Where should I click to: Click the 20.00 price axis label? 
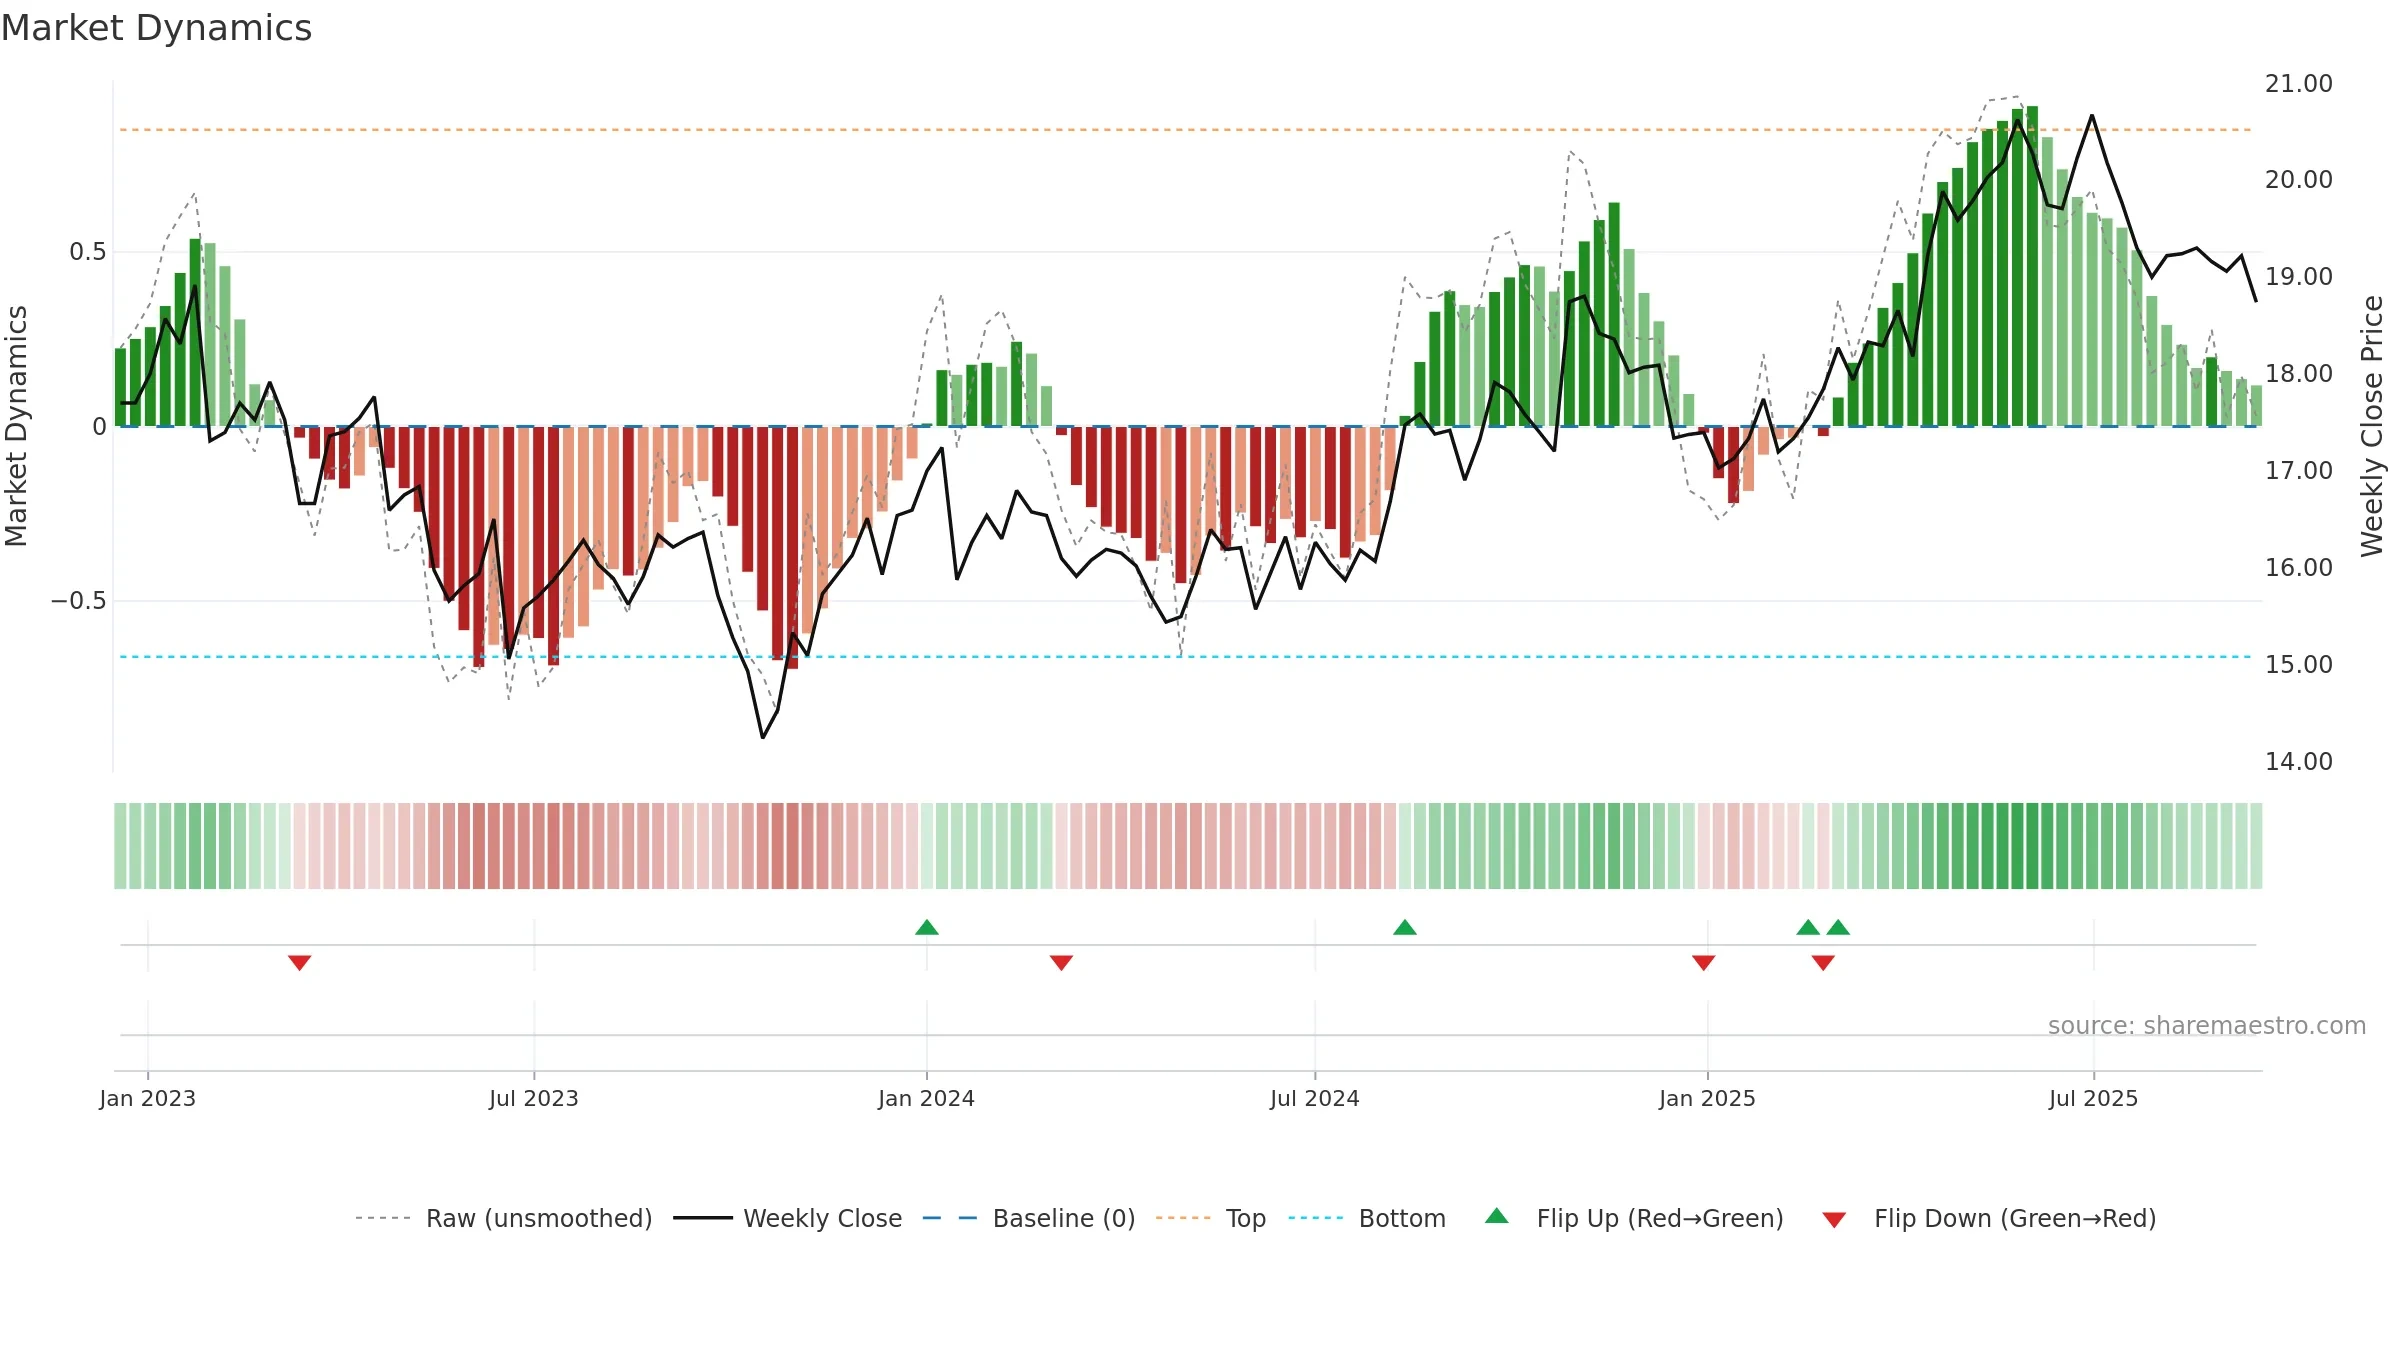2299,180
